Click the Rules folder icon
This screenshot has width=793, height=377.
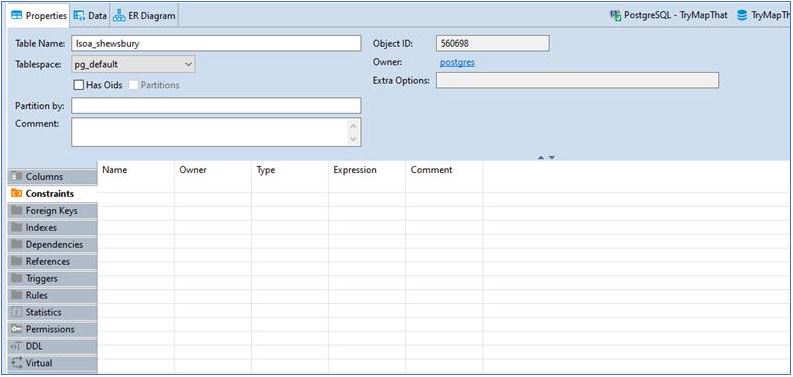click(17, 295)
